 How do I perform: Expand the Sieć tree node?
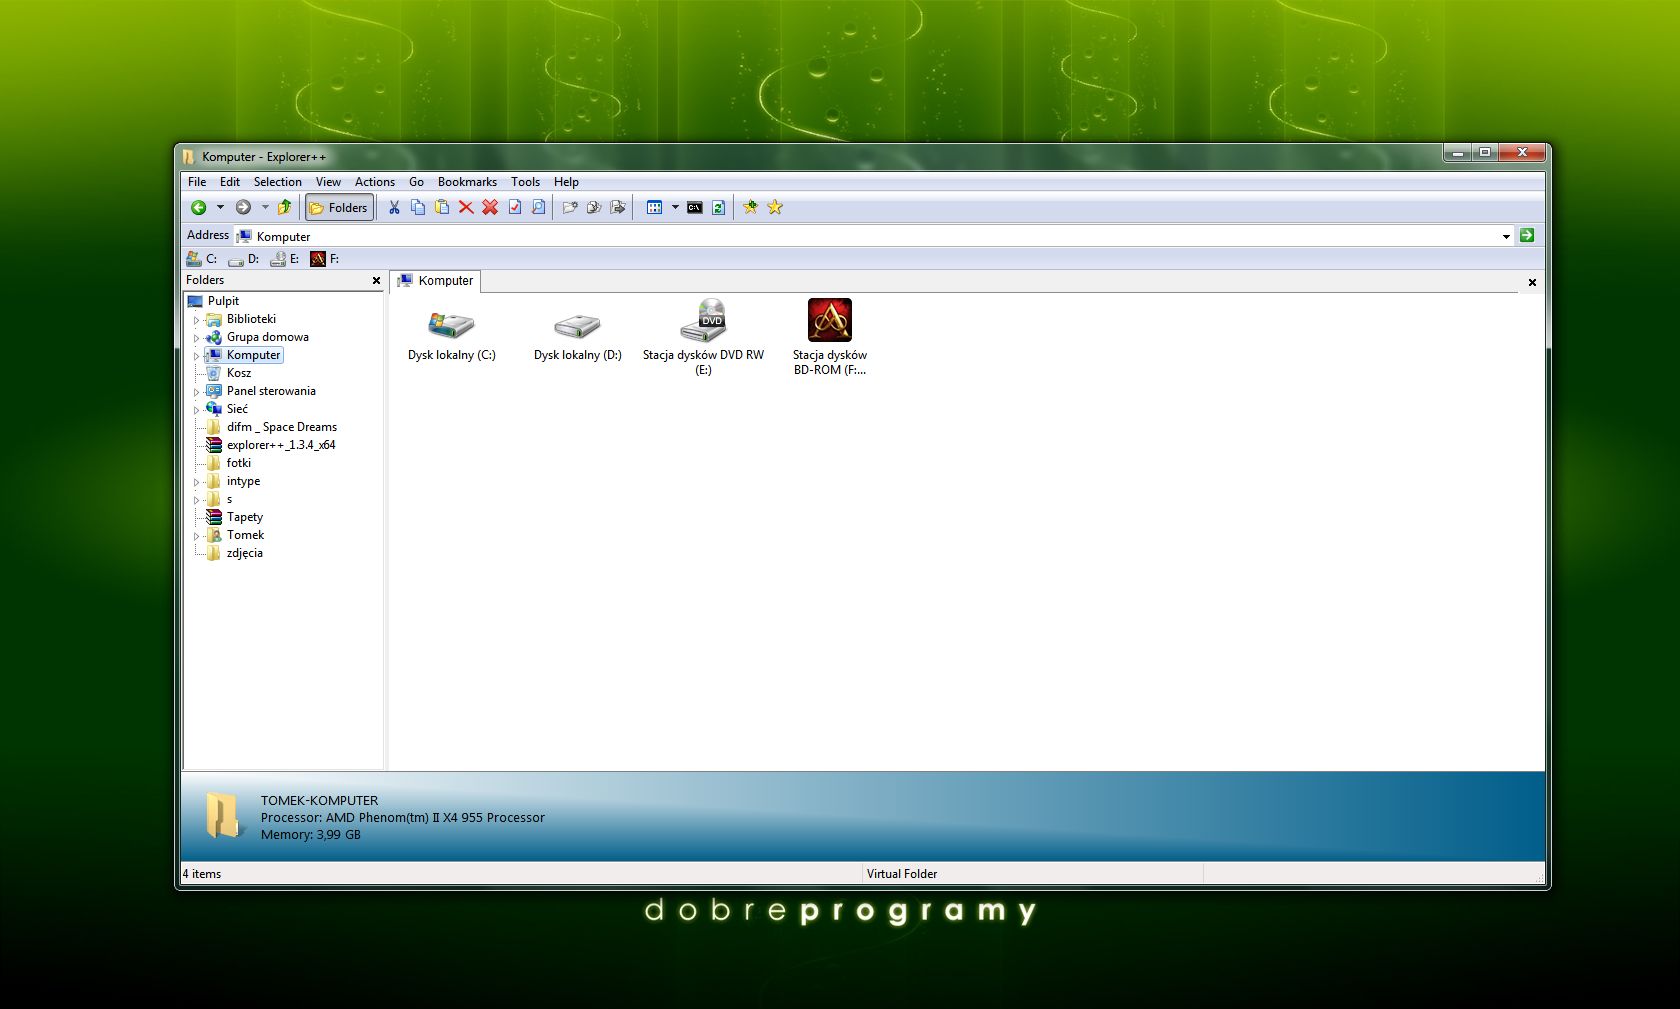tap(196, 410)
